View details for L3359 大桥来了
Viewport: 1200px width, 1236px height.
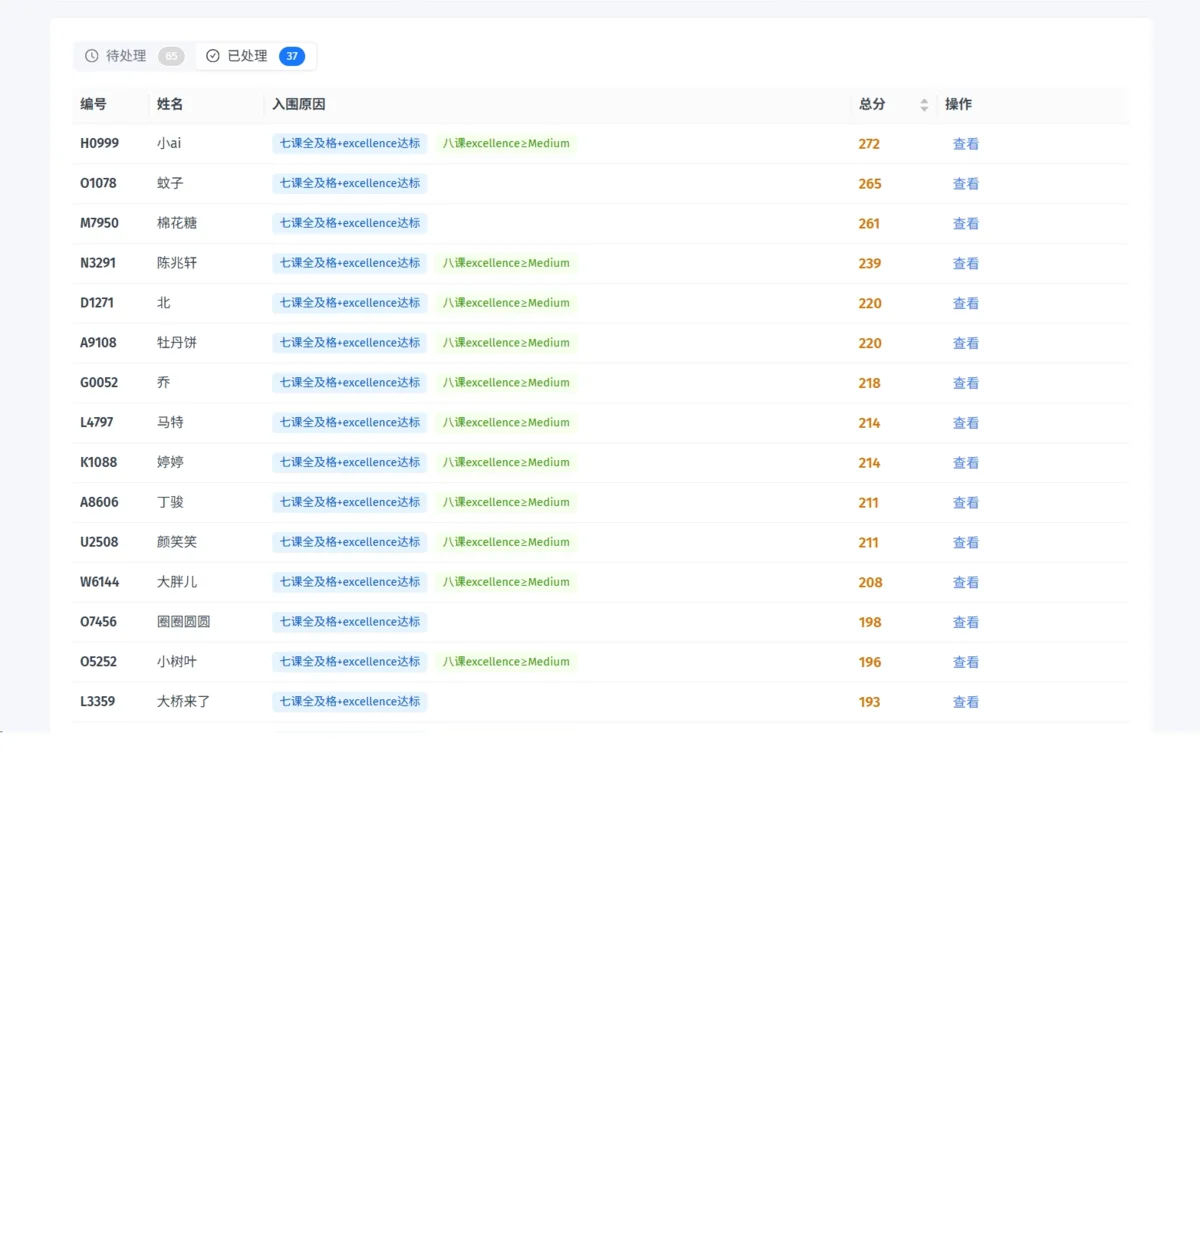[965, 702]
